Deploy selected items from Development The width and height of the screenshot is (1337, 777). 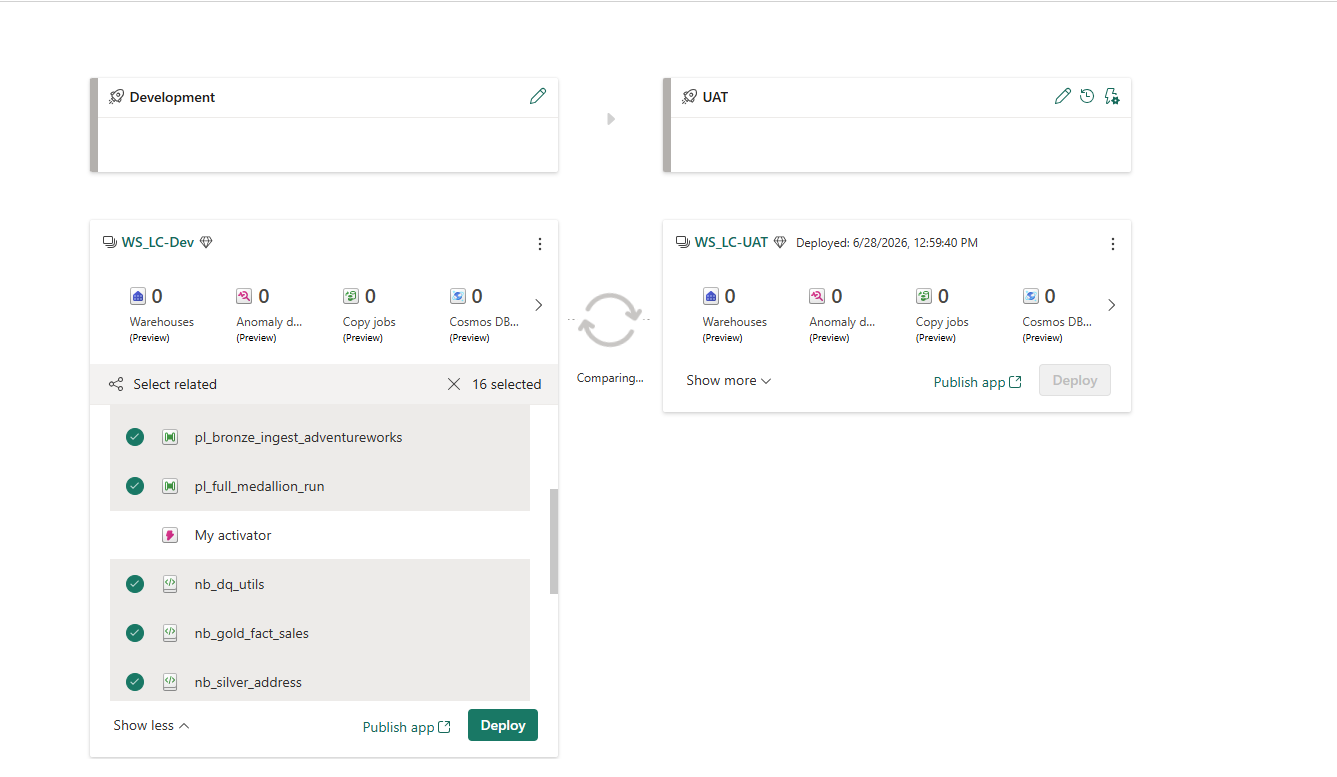click(503, 725)
